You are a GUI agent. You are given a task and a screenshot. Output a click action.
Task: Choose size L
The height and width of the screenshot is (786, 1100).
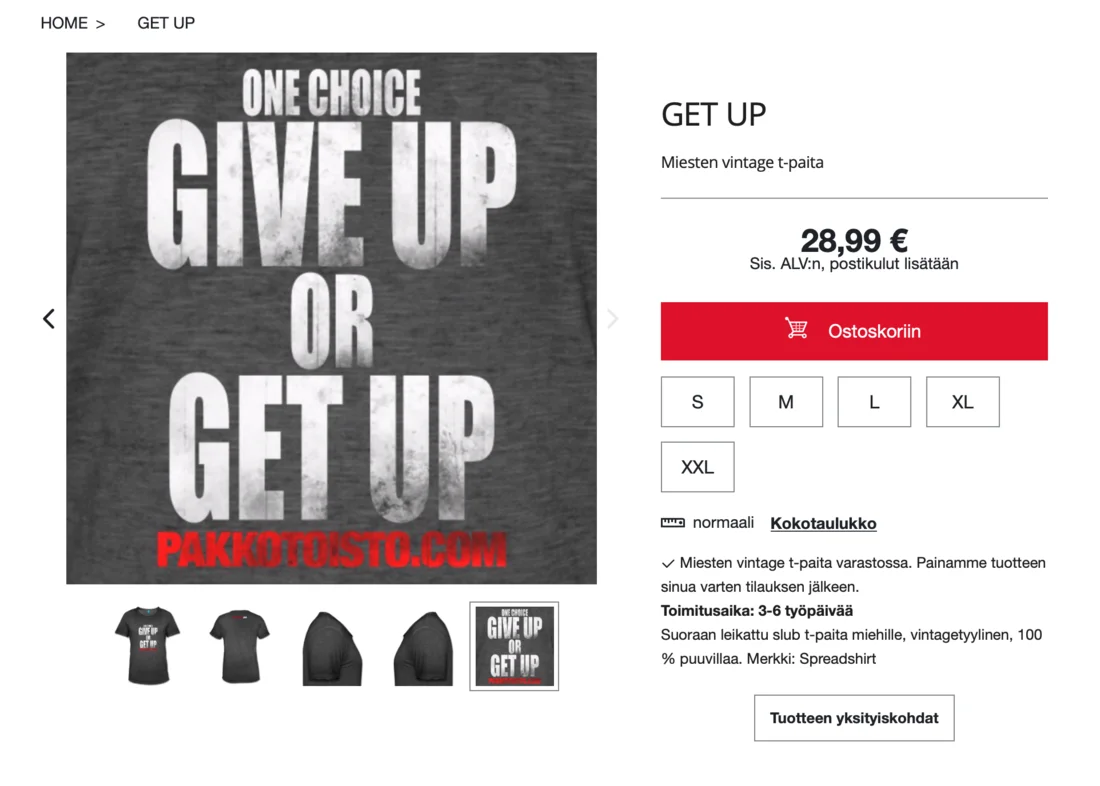point(874,402)
